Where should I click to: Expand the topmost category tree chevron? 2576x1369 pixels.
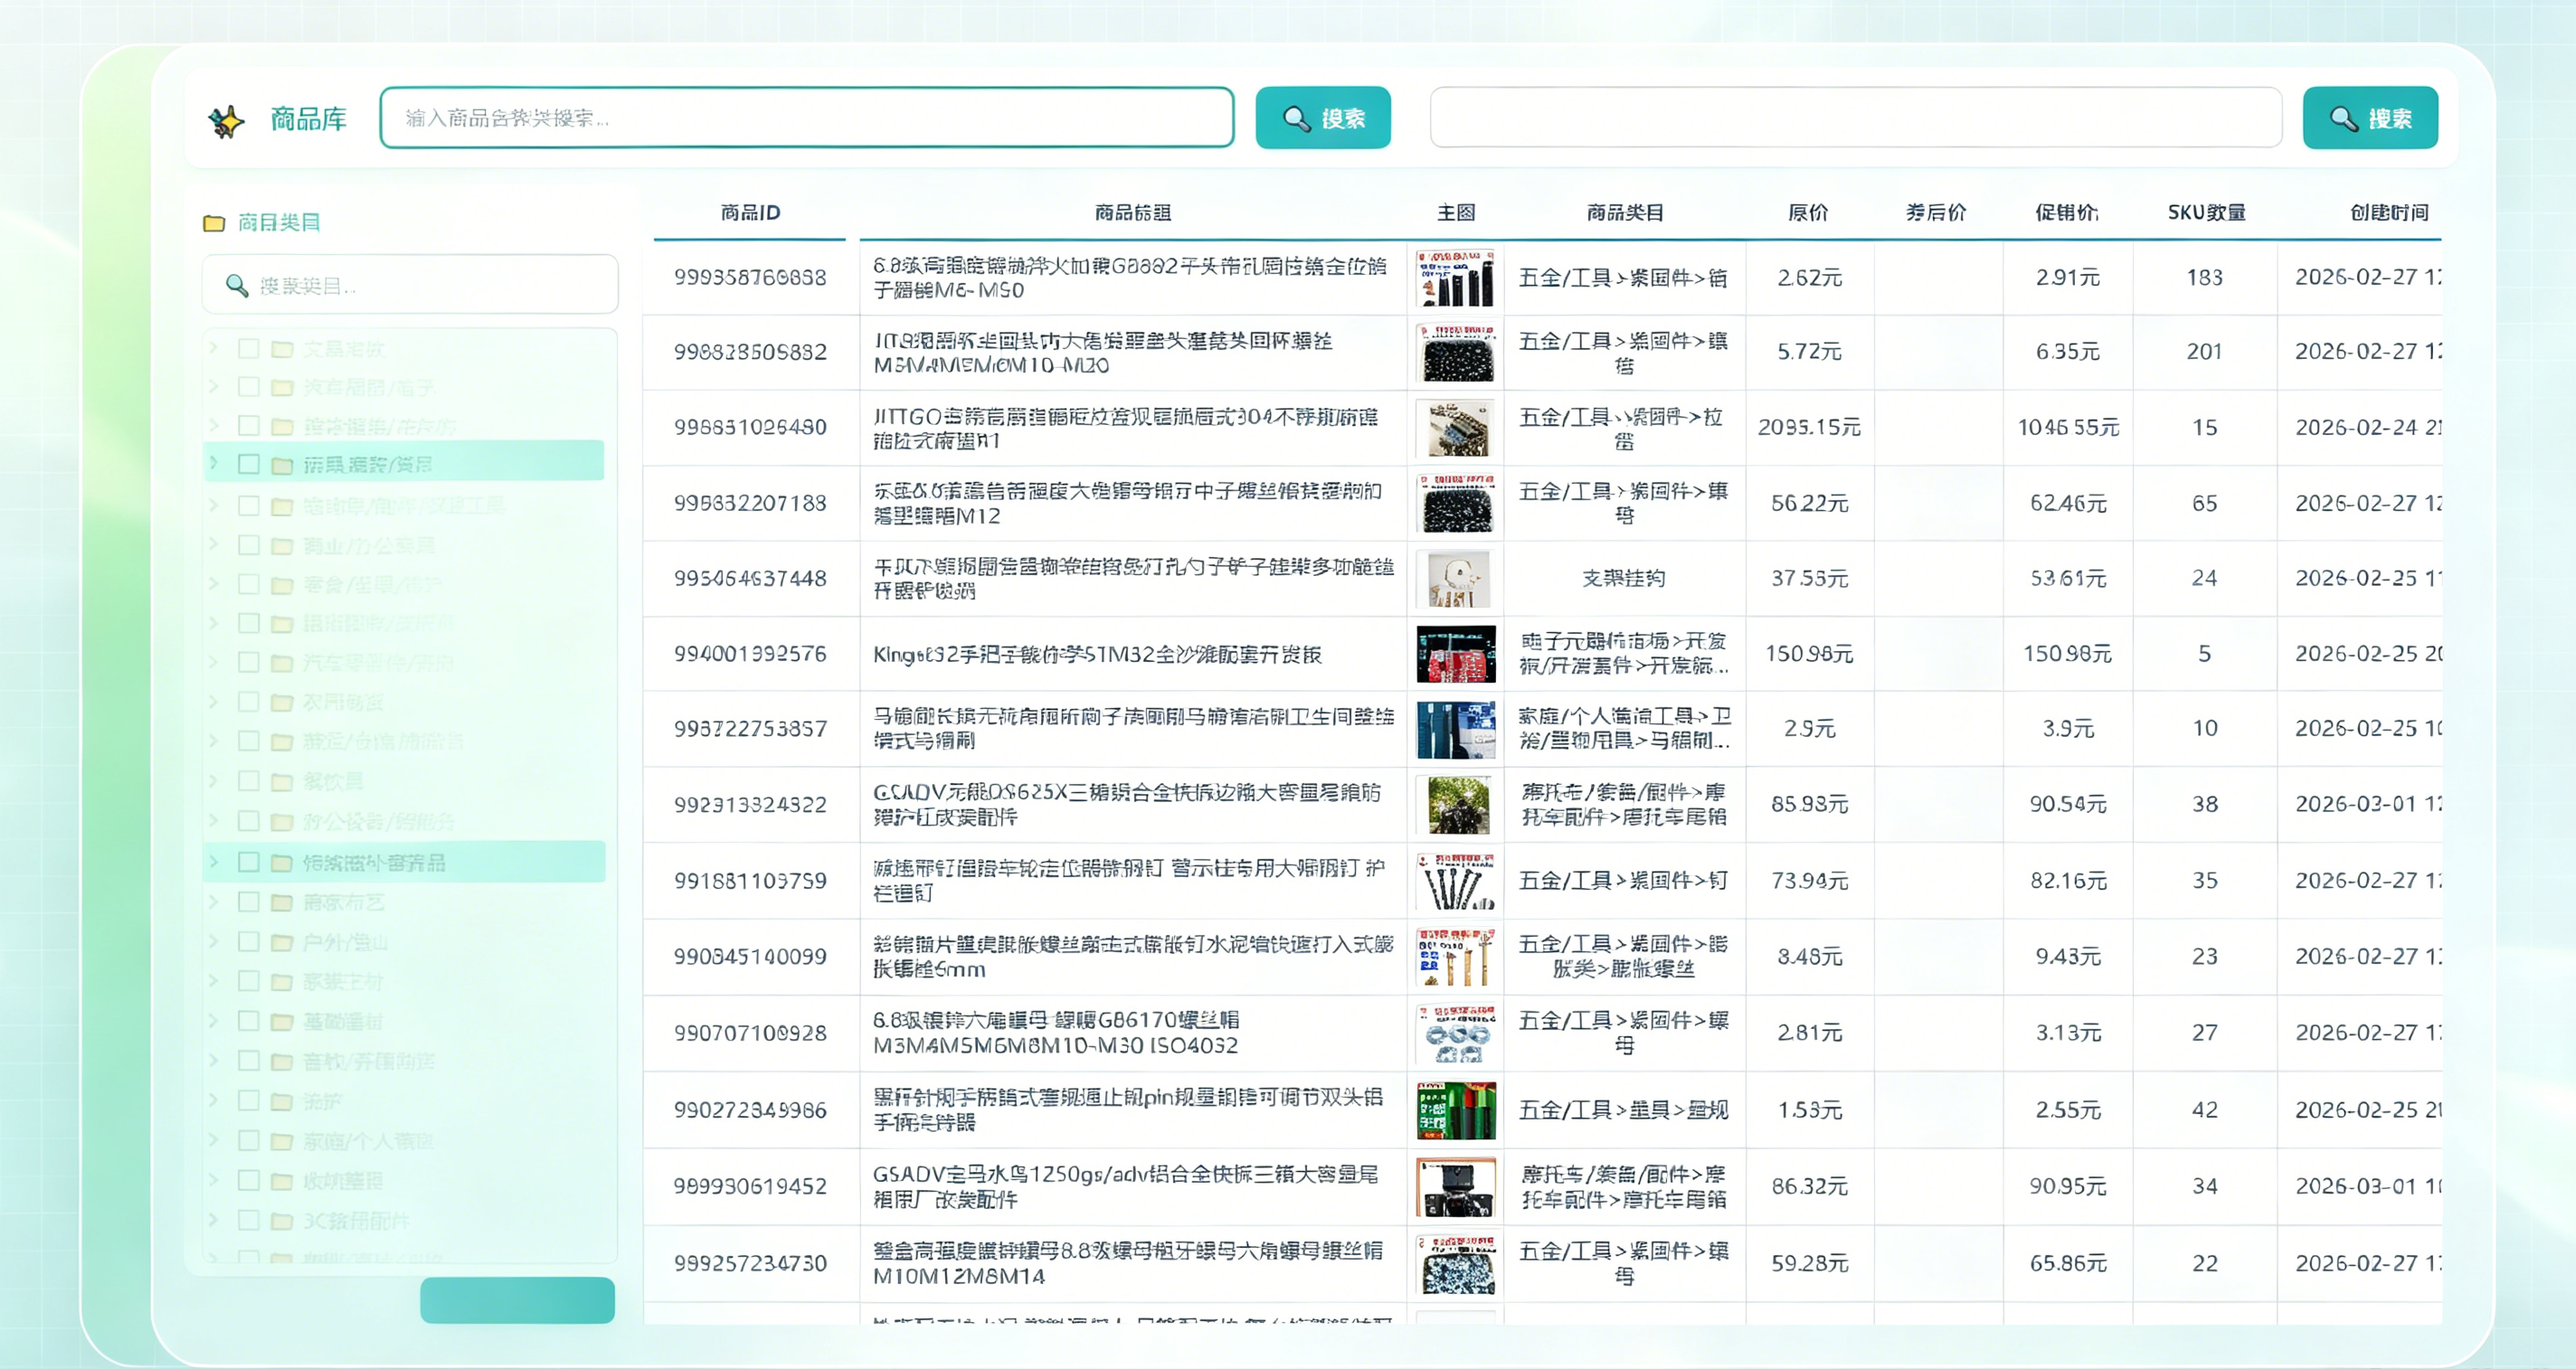214,347
